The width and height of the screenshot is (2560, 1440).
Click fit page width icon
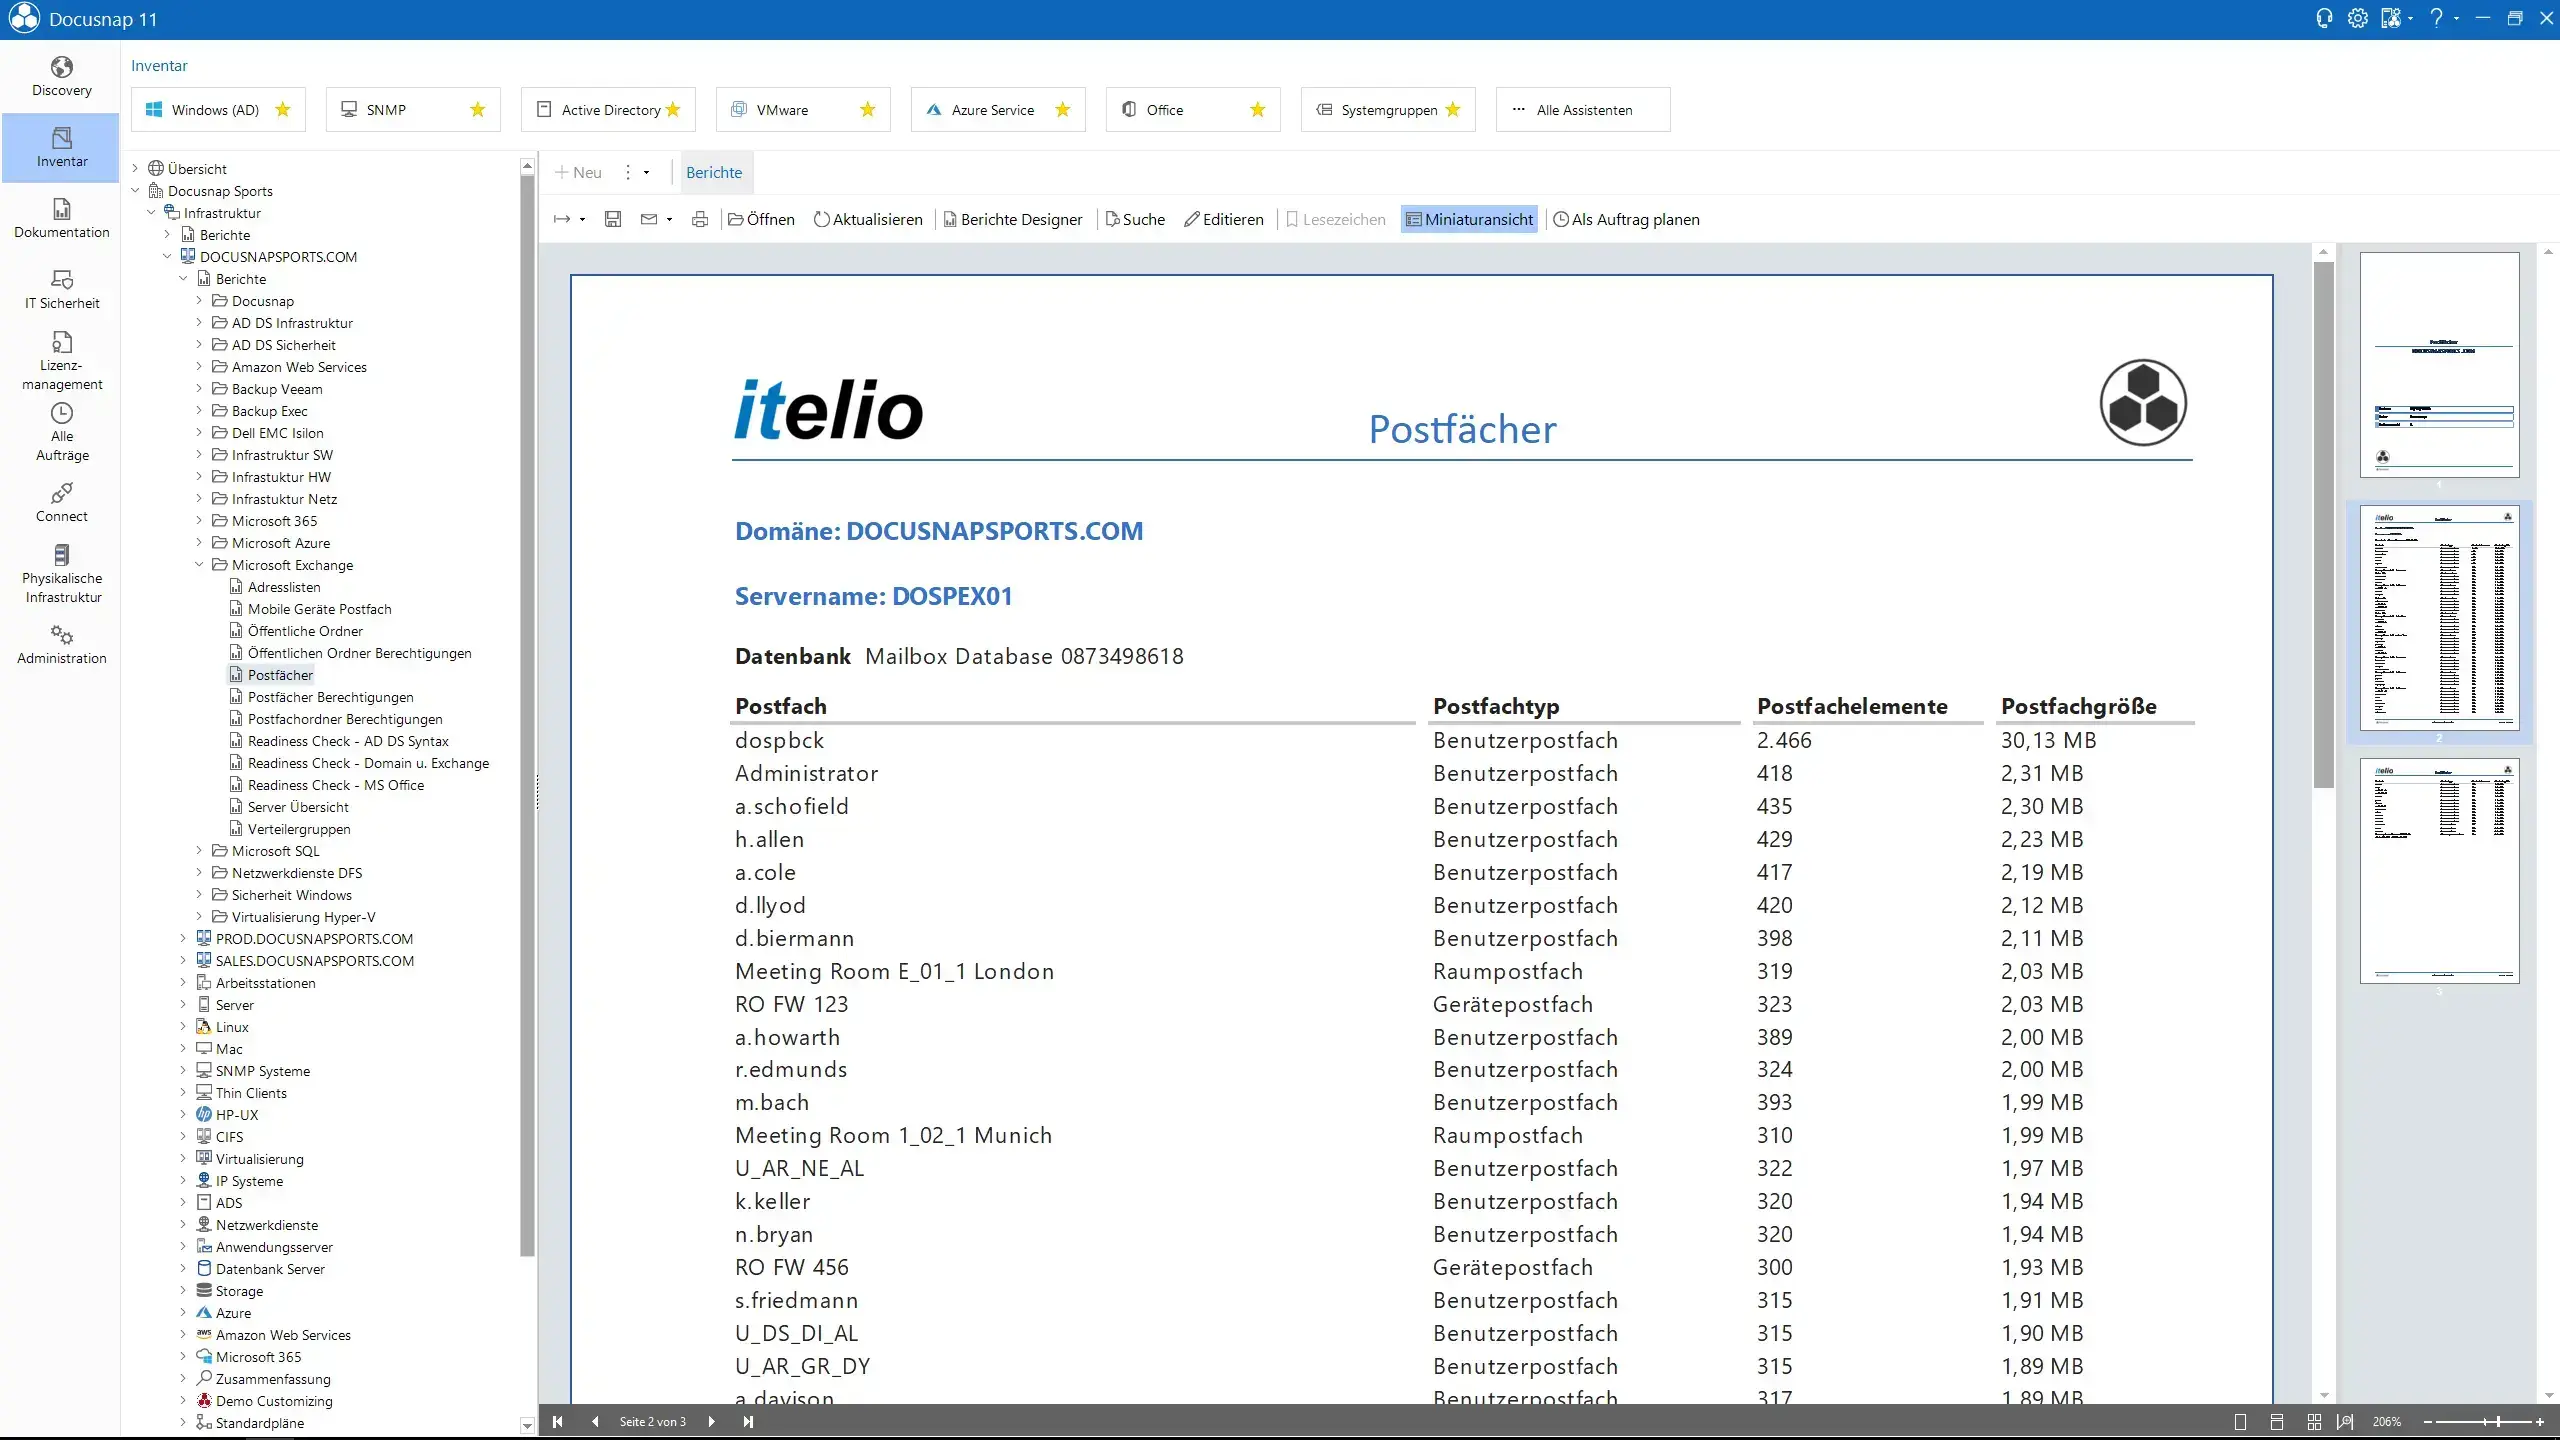tap(2345, 1422)
